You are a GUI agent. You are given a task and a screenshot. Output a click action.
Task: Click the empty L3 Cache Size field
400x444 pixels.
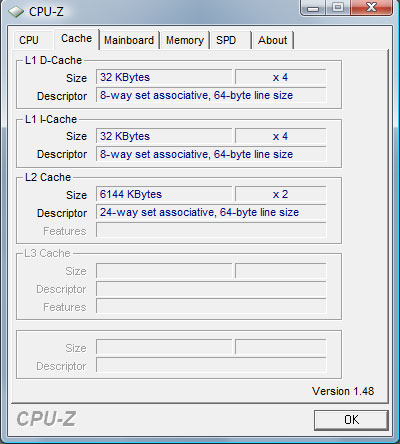[164, 271]
